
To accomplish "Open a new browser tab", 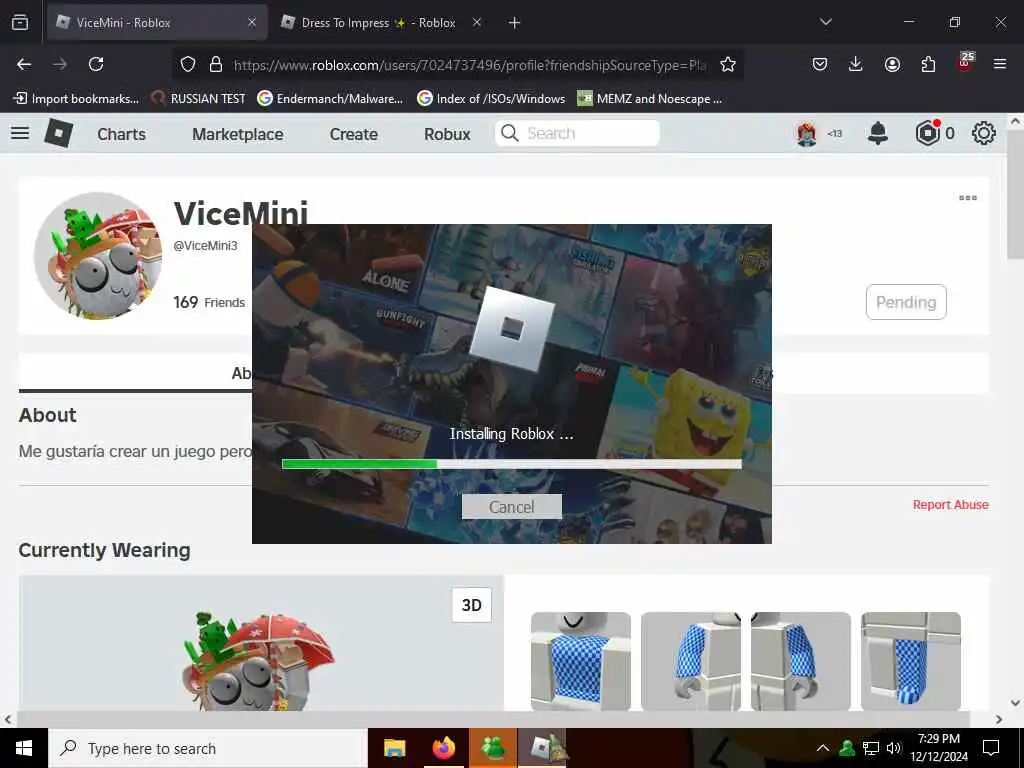I will tap(514, 23).
